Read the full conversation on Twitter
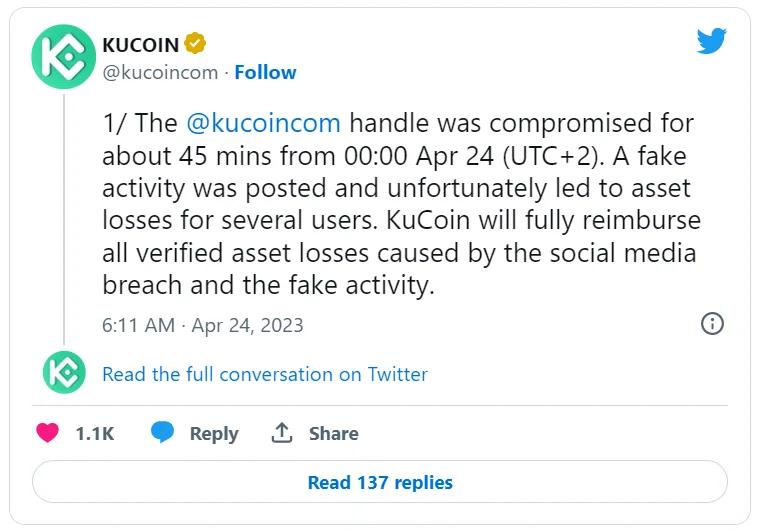This screenshot has height=531, width=759. click(x=265, y=374)
